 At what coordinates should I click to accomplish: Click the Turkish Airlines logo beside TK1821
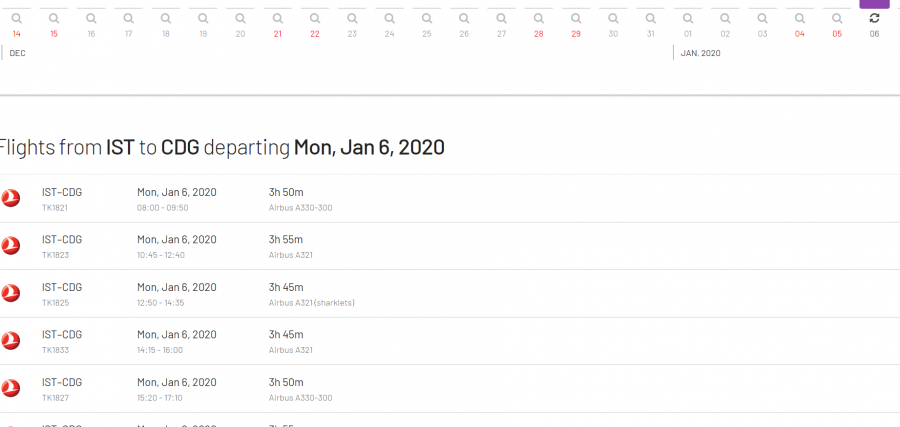click(11, 198)
